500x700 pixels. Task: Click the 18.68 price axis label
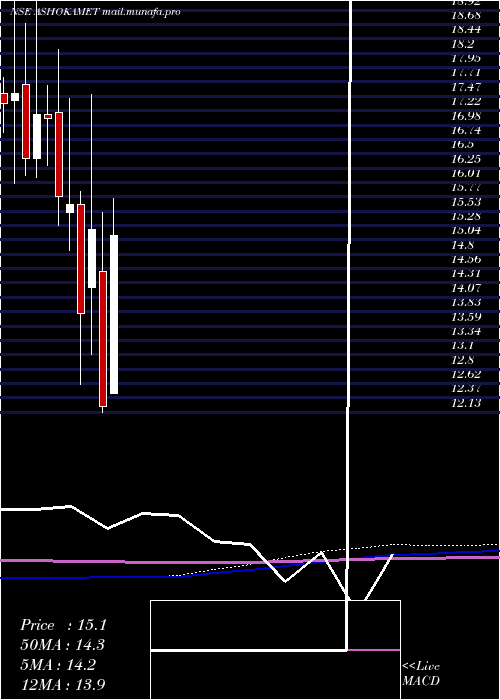[x=466, y=16]
